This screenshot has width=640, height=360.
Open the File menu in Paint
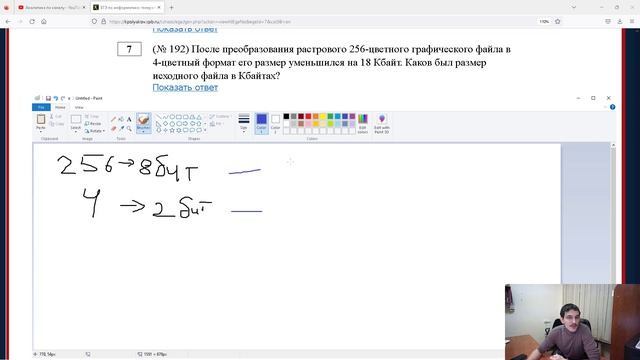(x=41, y=107)
